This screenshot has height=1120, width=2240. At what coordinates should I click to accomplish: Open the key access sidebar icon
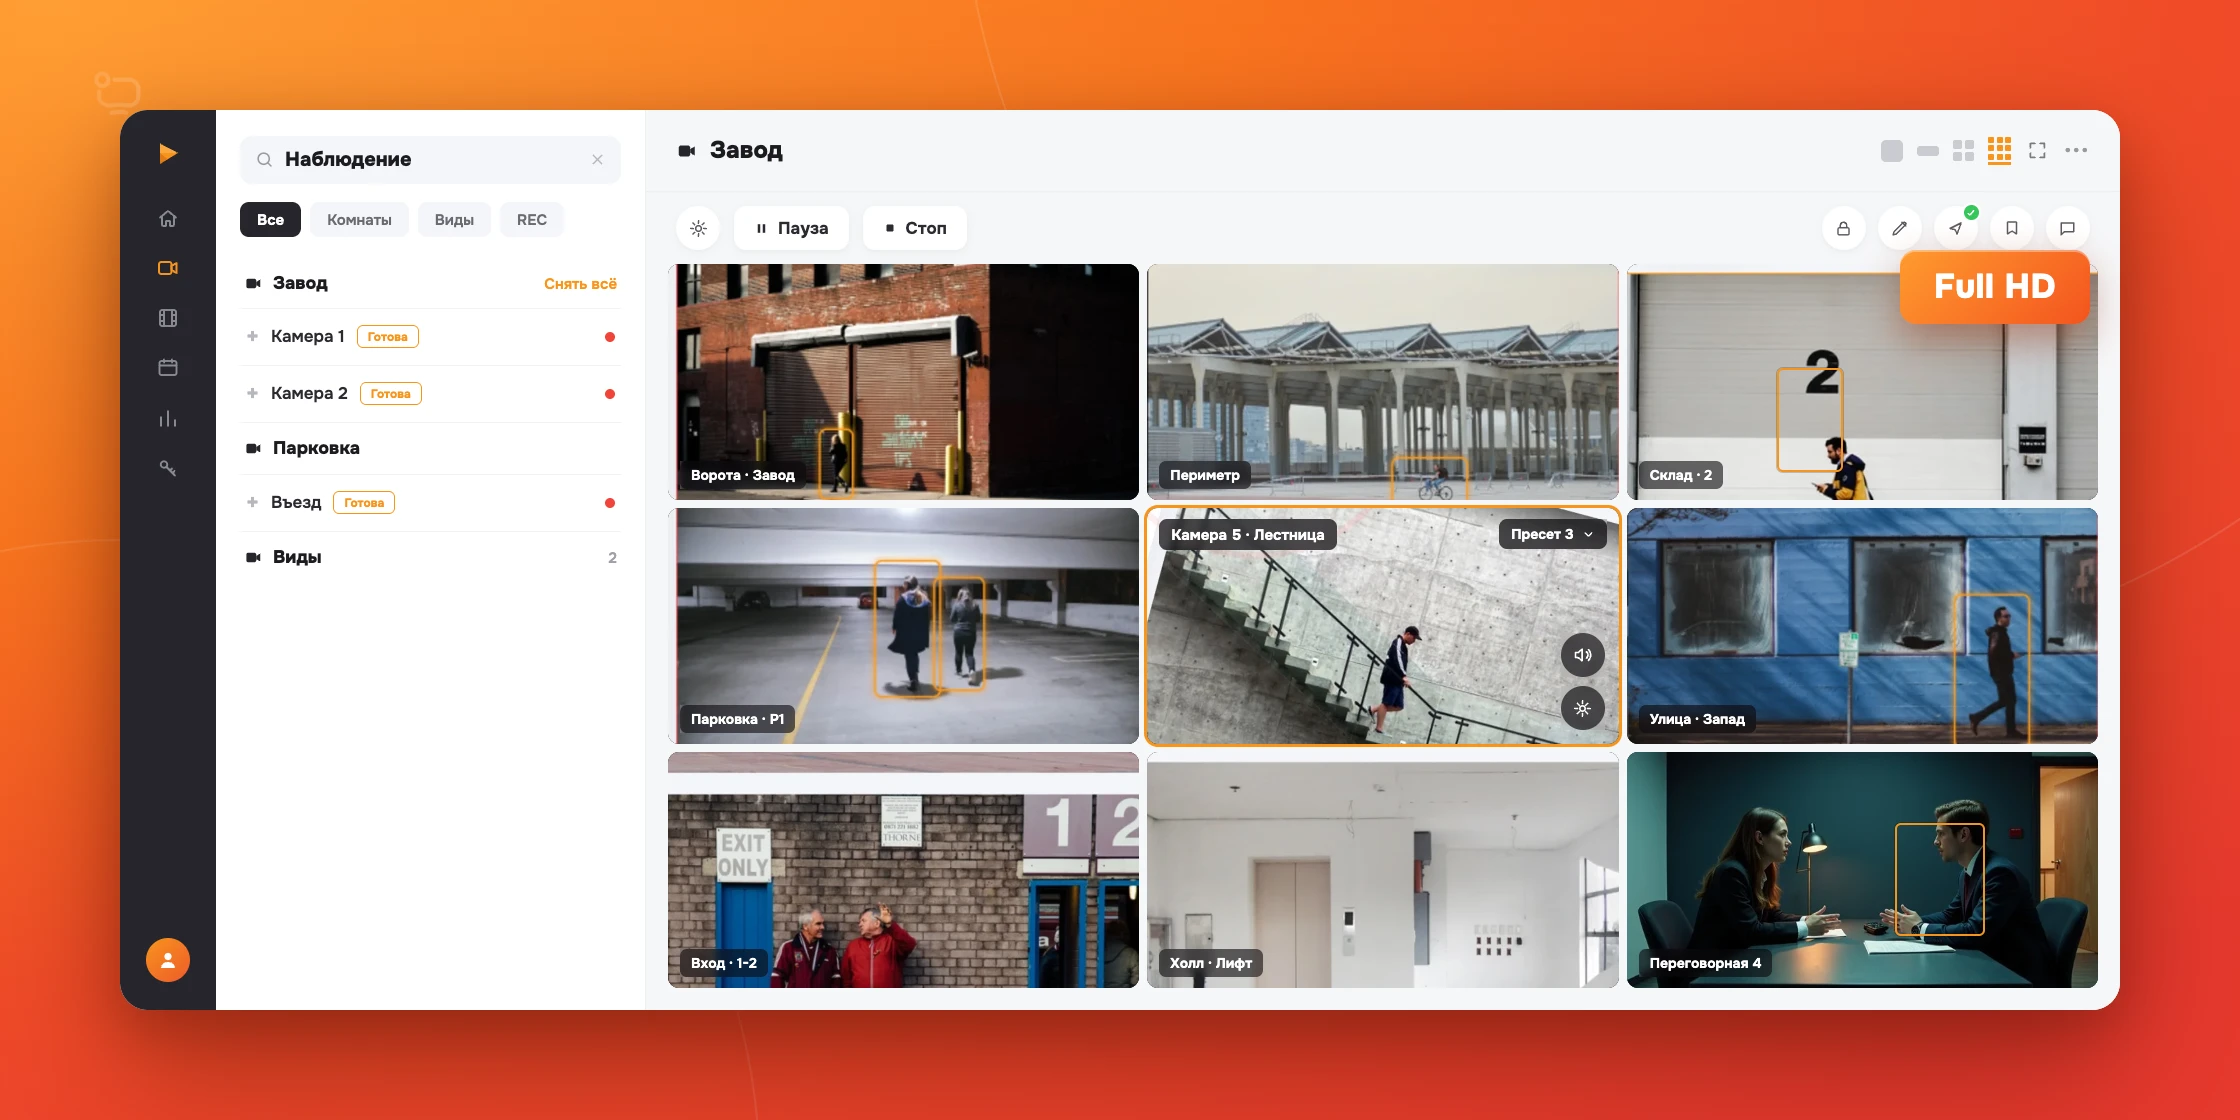pyautogui.click(x=168, y=468)
